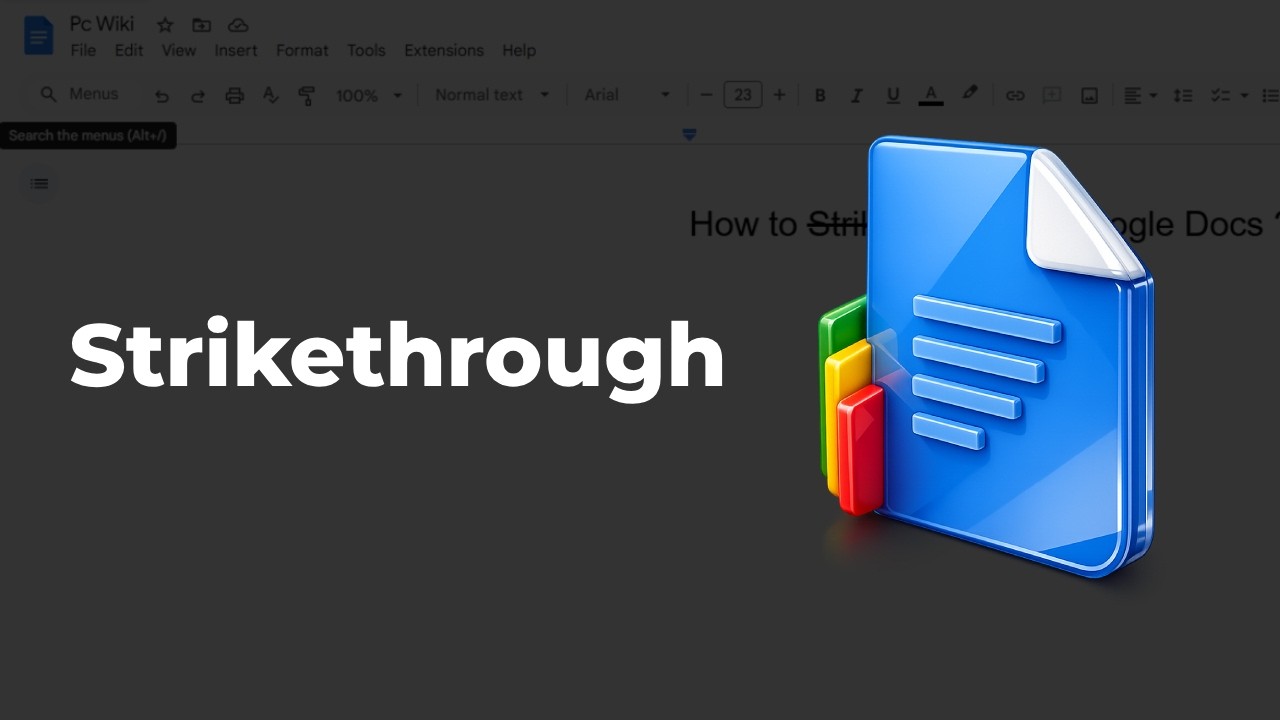Open the View menu
Screen dimensions: 1280x720
pos(179,50)
